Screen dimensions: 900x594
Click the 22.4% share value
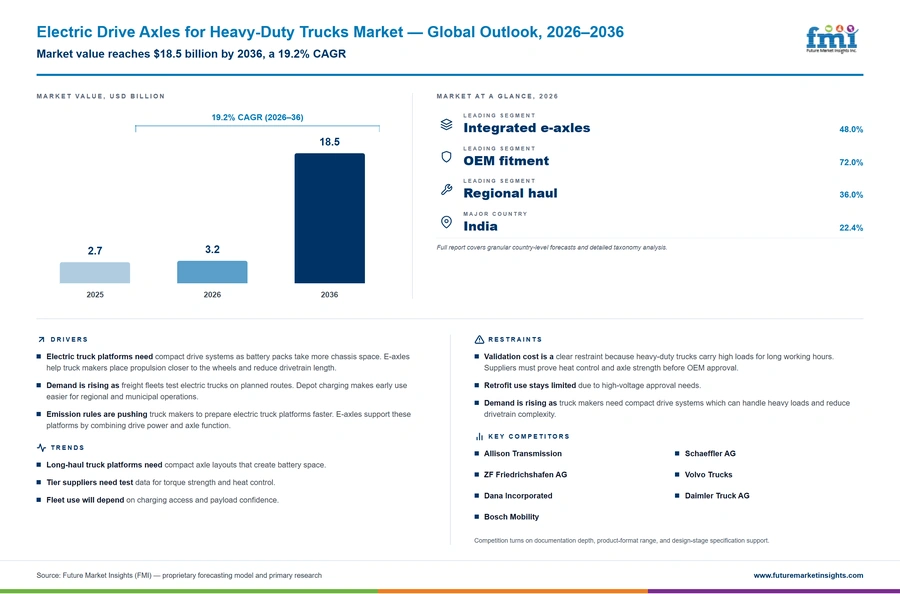(851, 228)
